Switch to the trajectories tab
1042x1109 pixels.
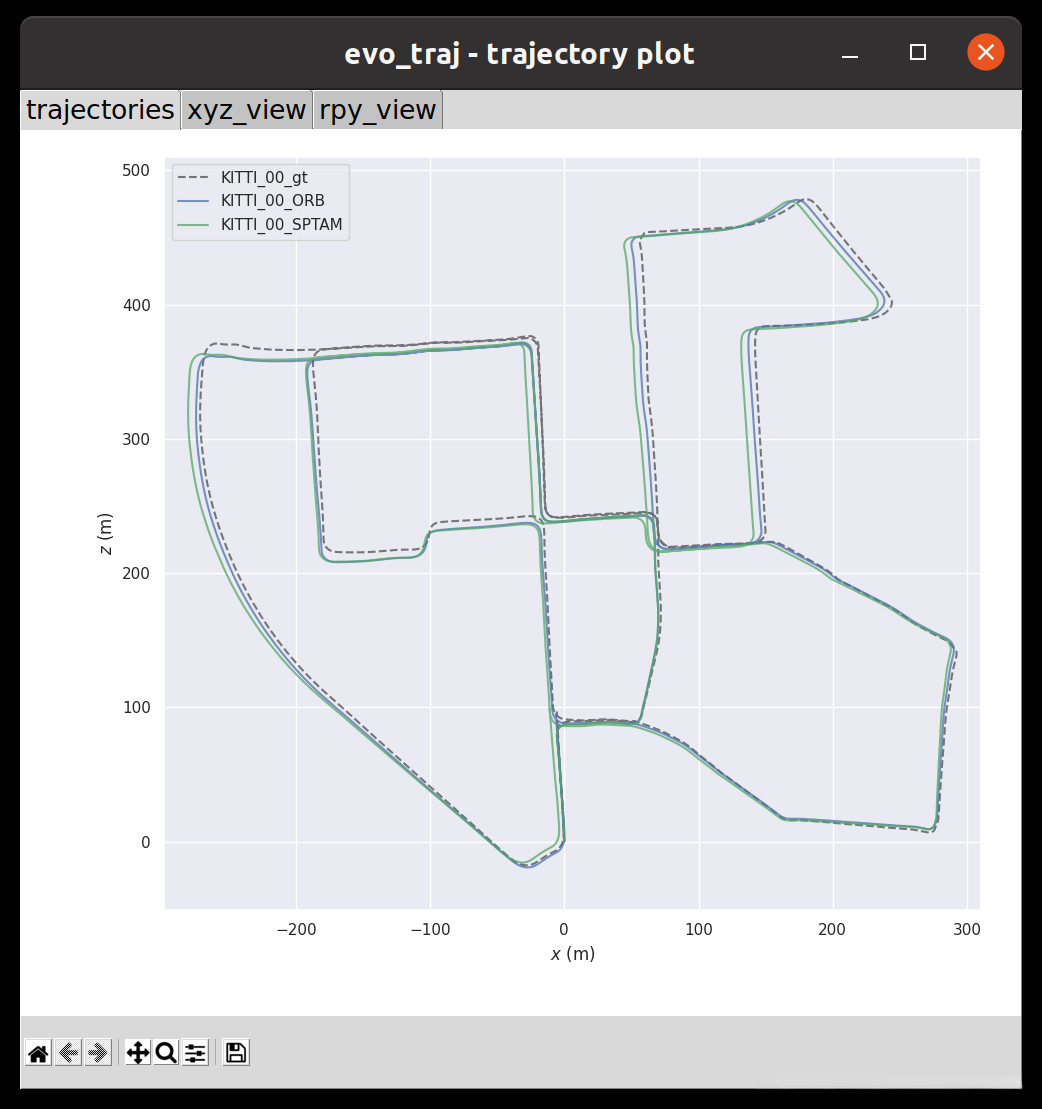point(100,110)
